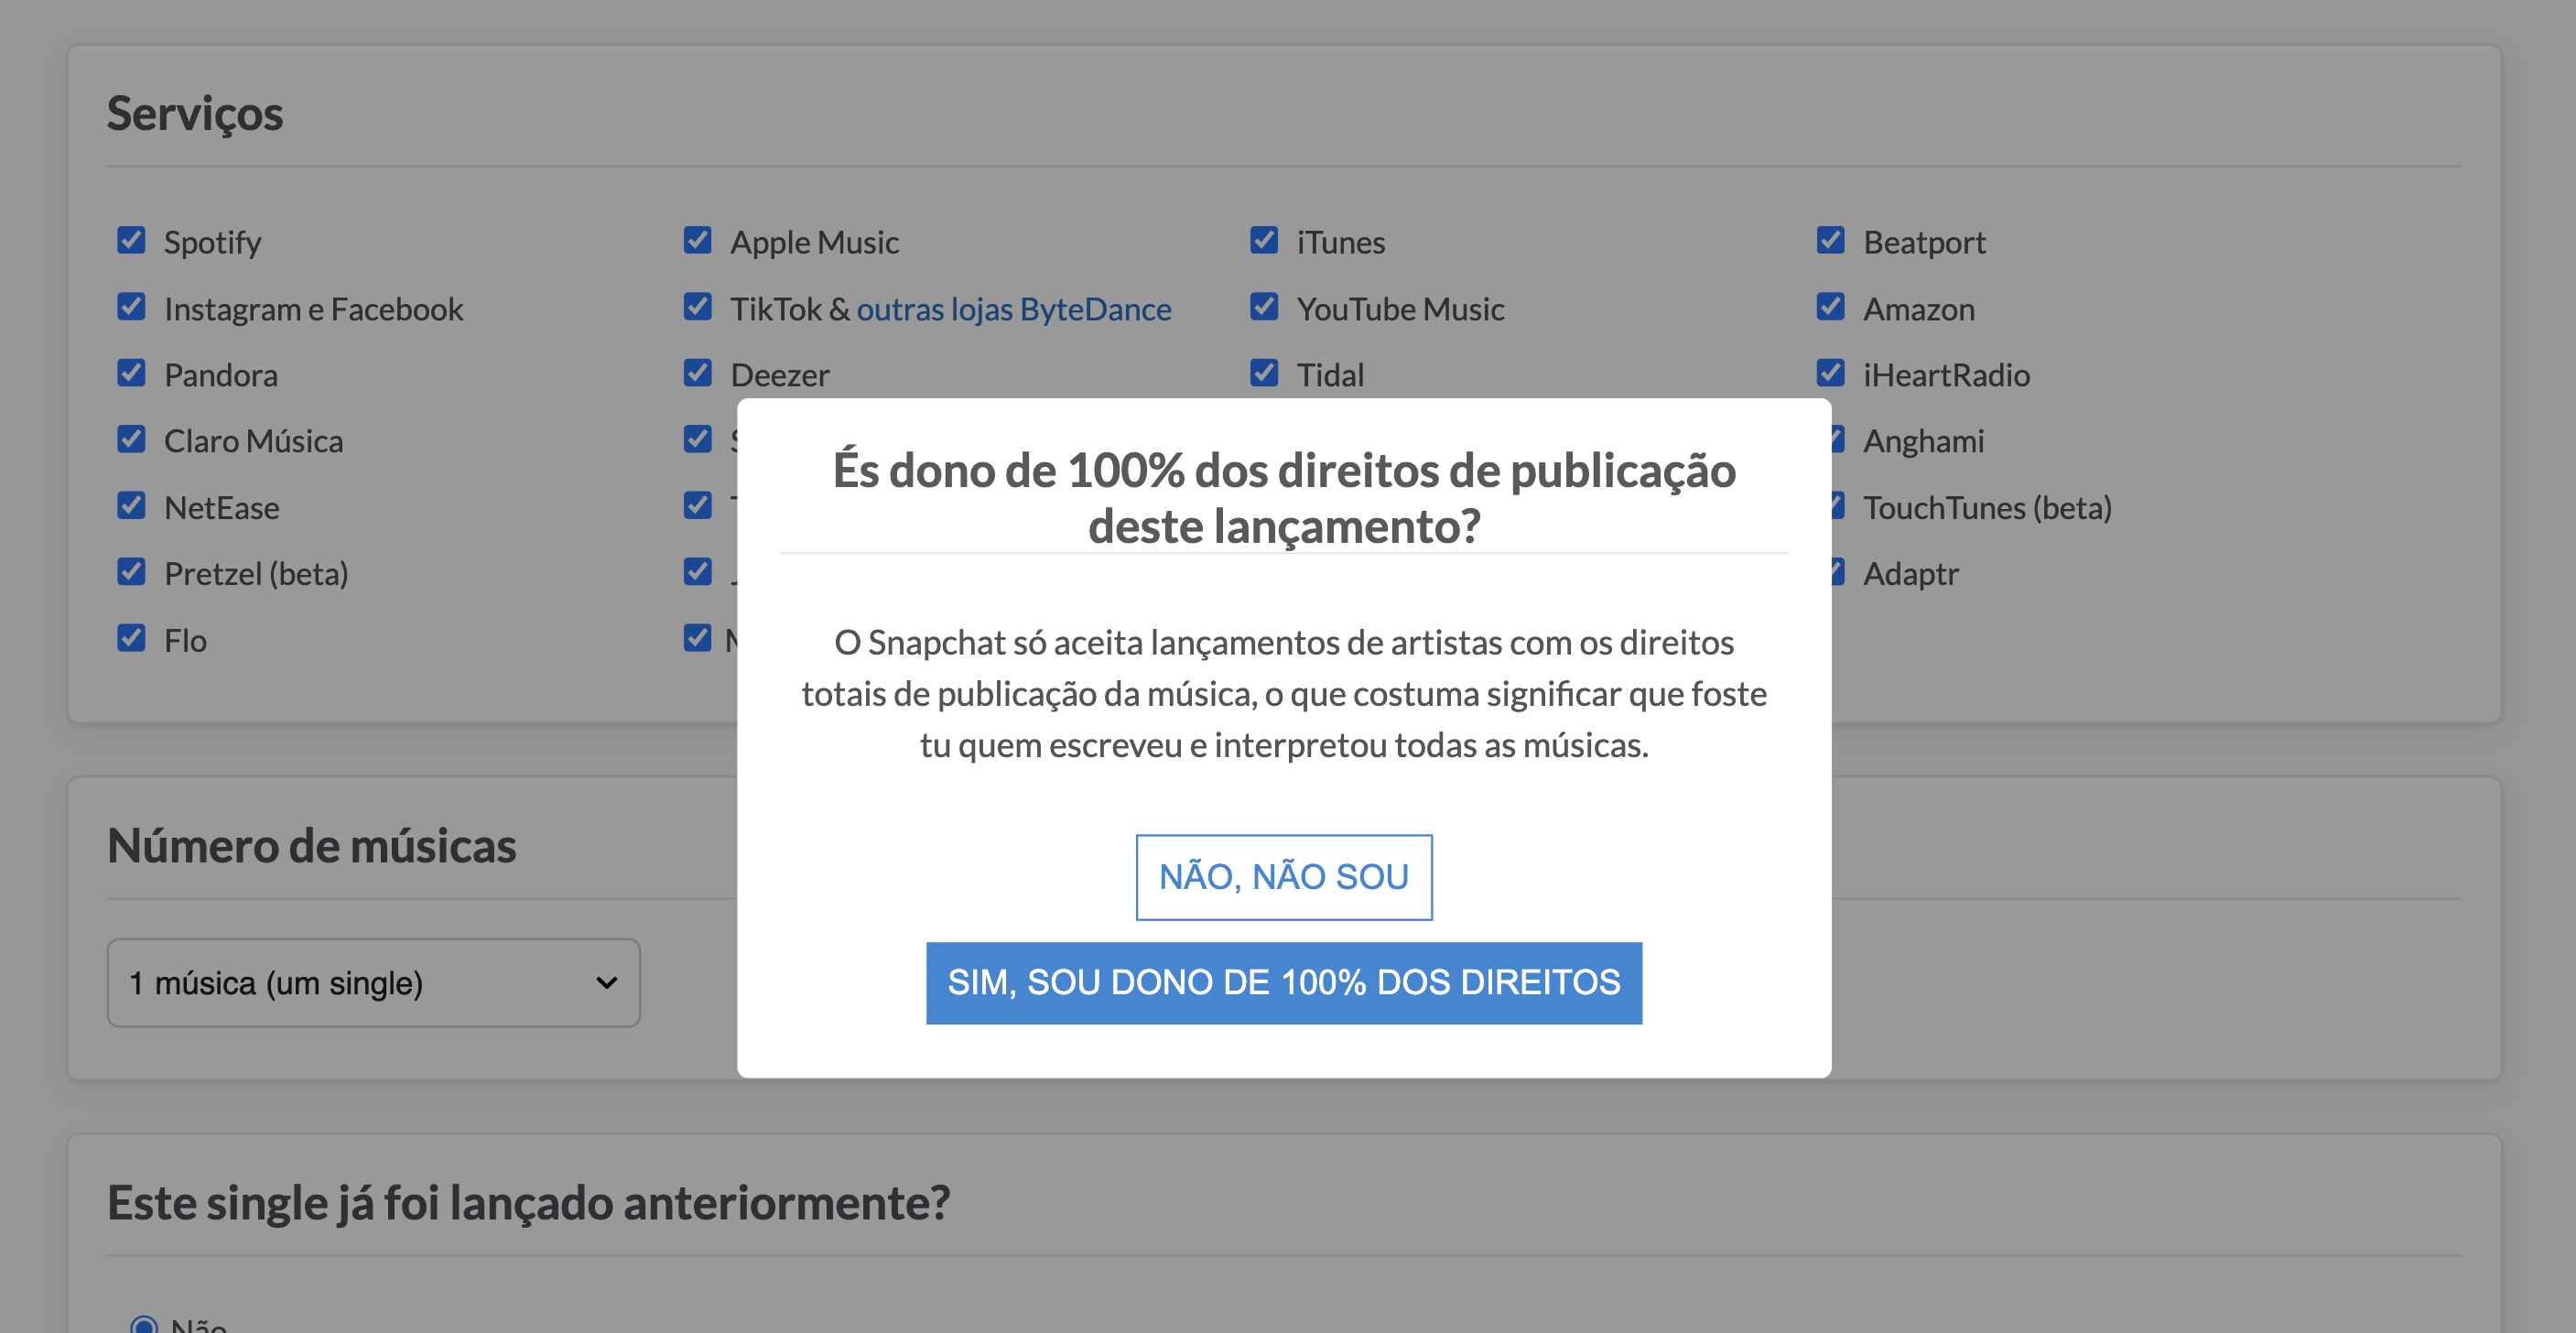The image size is (2576, 1333).
Task: Toggle the Flo checkbox
Action: click(131, 638)
